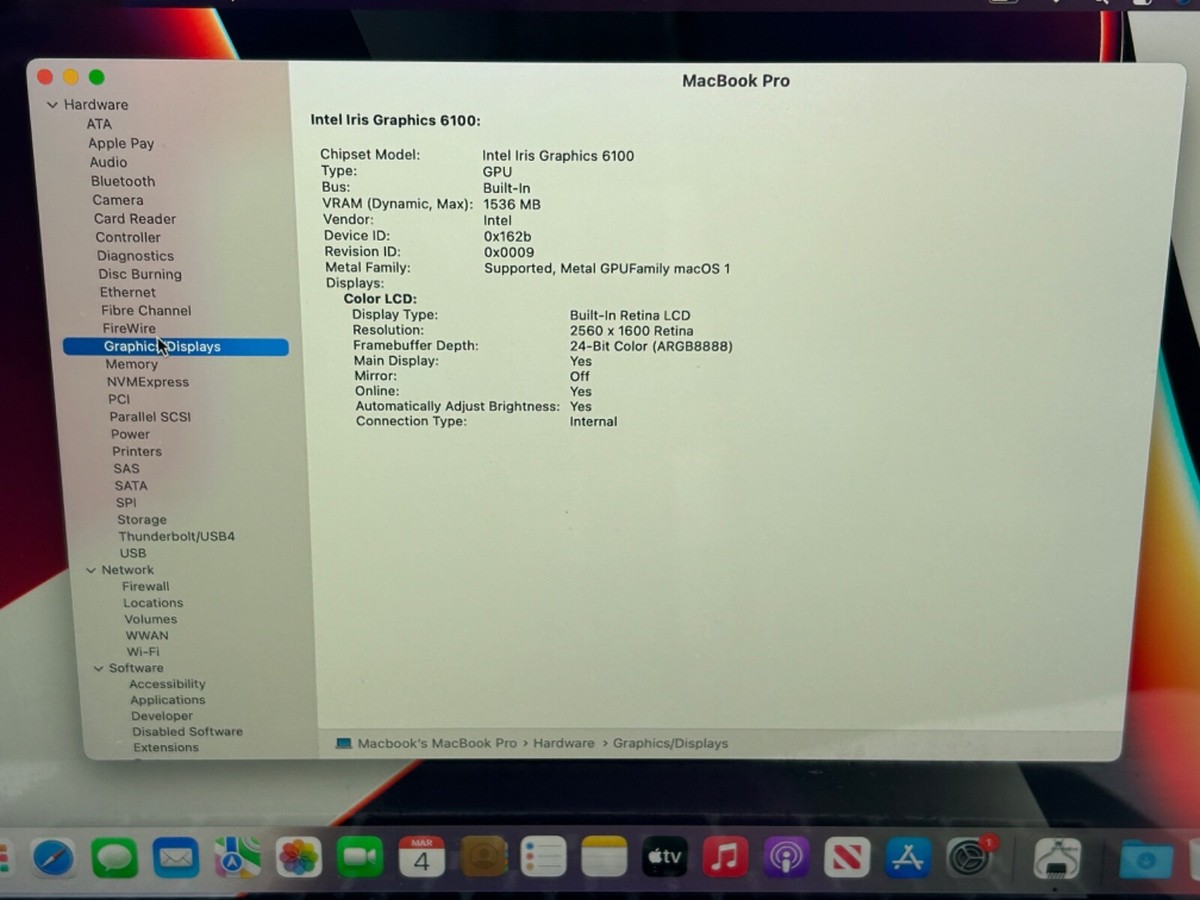Open the Card Reader entry

coord(135,219)
